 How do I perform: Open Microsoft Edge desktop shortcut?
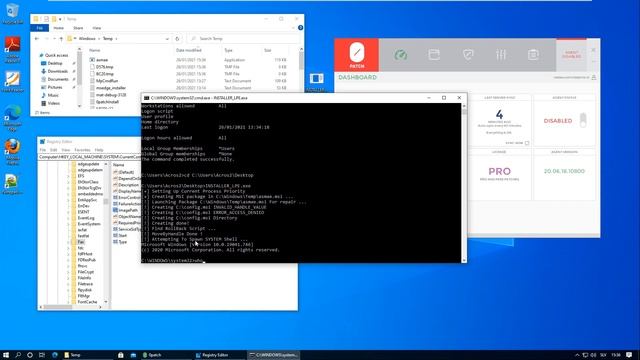click(13, 117)
